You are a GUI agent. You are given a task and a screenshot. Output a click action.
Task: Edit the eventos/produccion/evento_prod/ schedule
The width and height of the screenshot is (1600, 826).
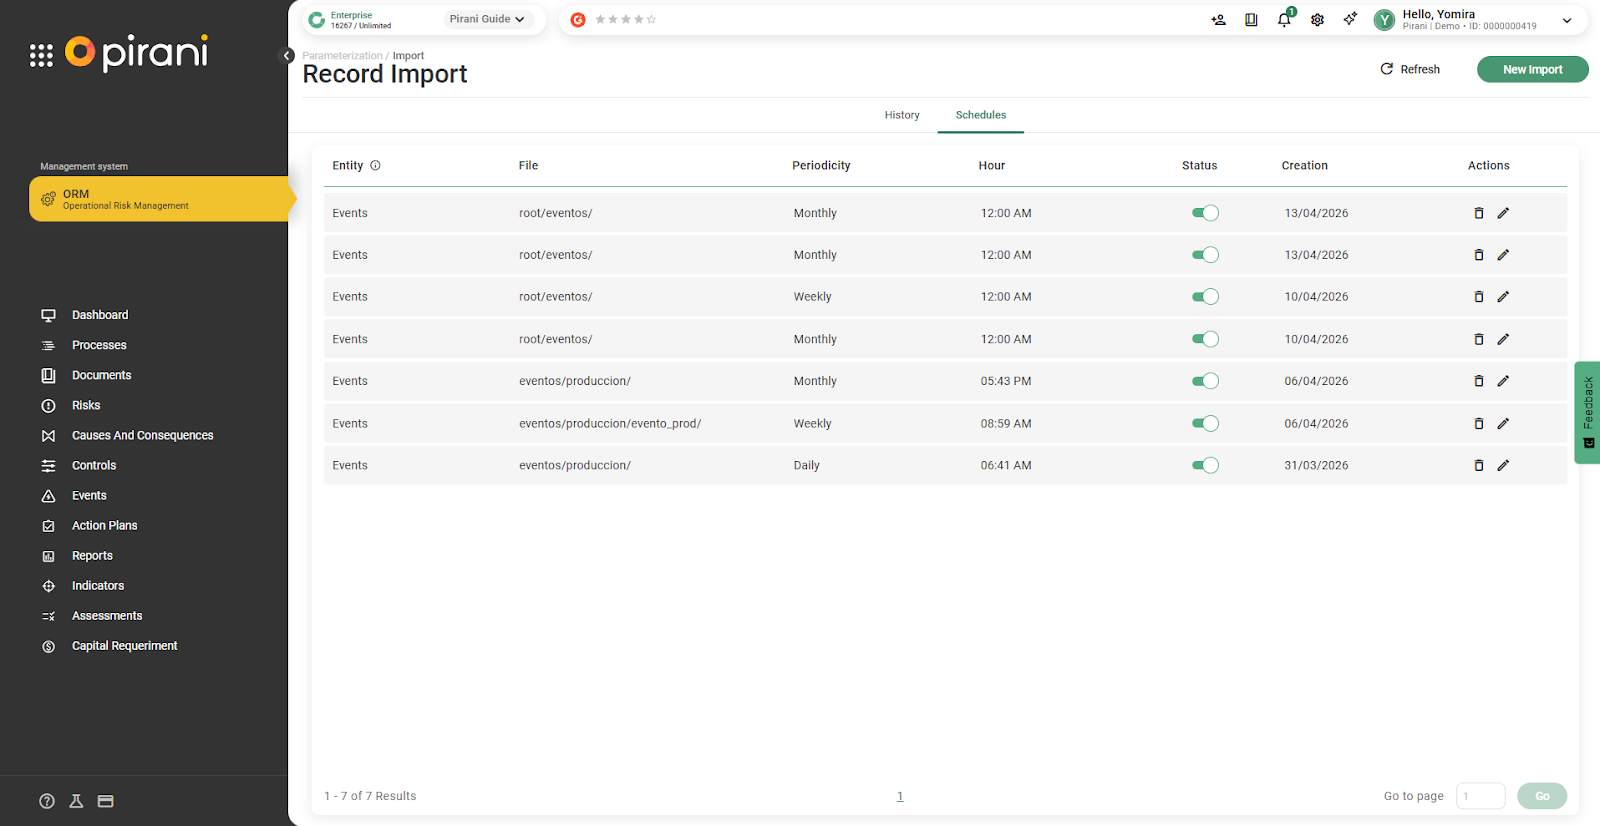coord(1503,424)
